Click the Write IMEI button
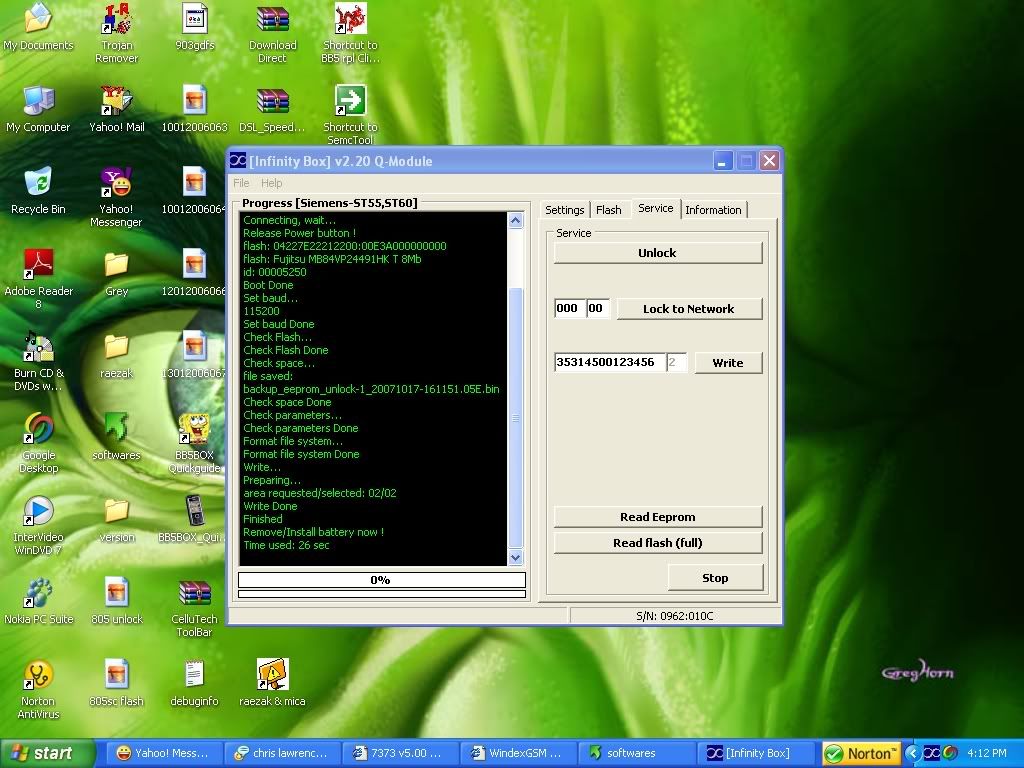This screenshot has height=768, width=1024. tap(728, 362)
